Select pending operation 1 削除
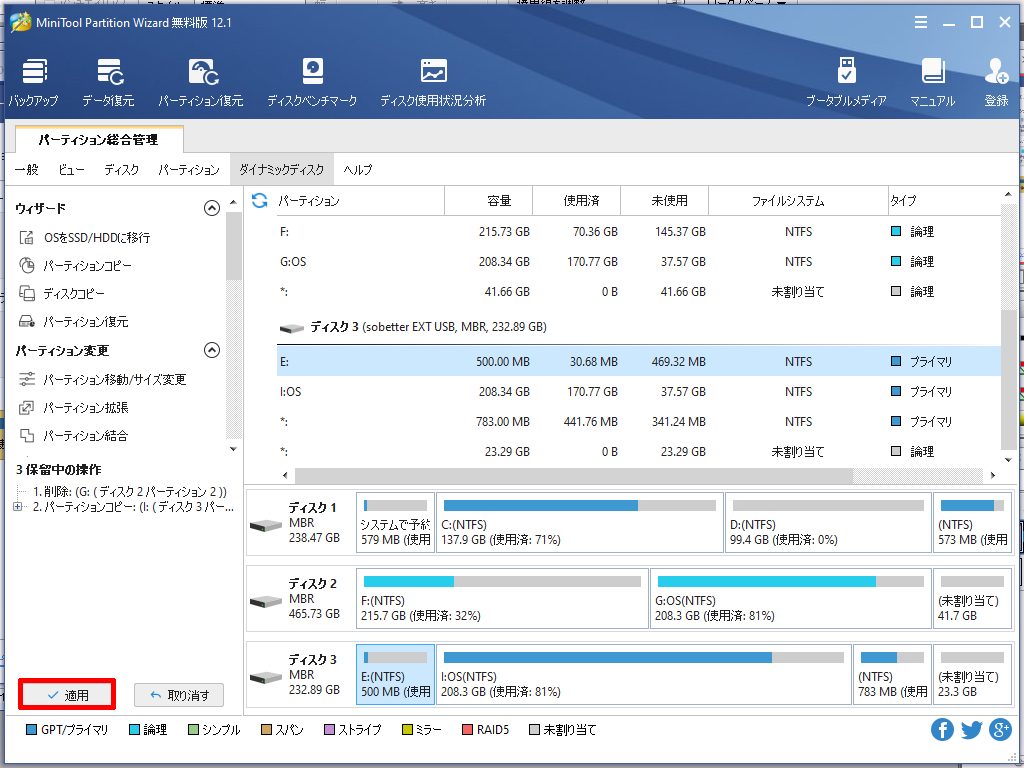This screenshot has height=768, width=1024. pyautogui.click(x=130, y=492)
